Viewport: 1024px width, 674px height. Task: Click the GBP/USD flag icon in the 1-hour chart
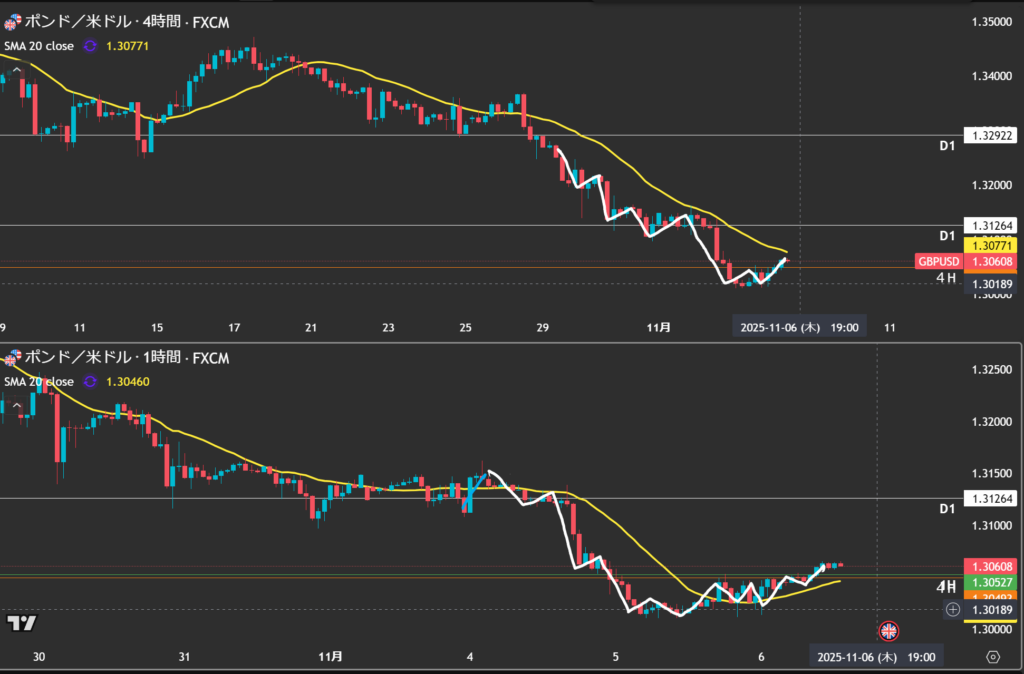12,358
